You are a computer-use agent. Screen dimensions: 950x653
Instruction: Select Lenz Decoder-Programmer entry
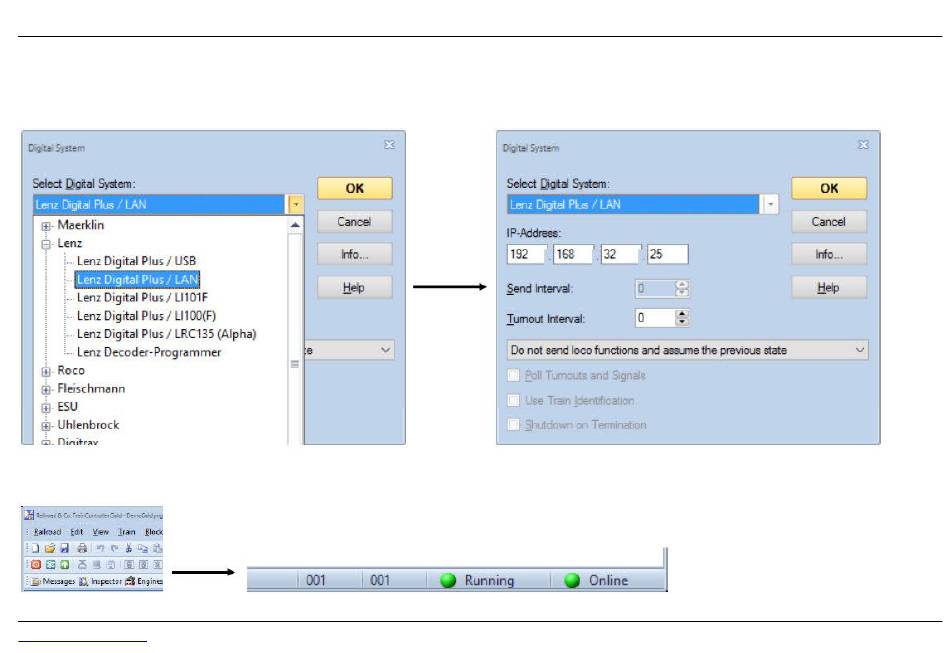tap(149, 352)
